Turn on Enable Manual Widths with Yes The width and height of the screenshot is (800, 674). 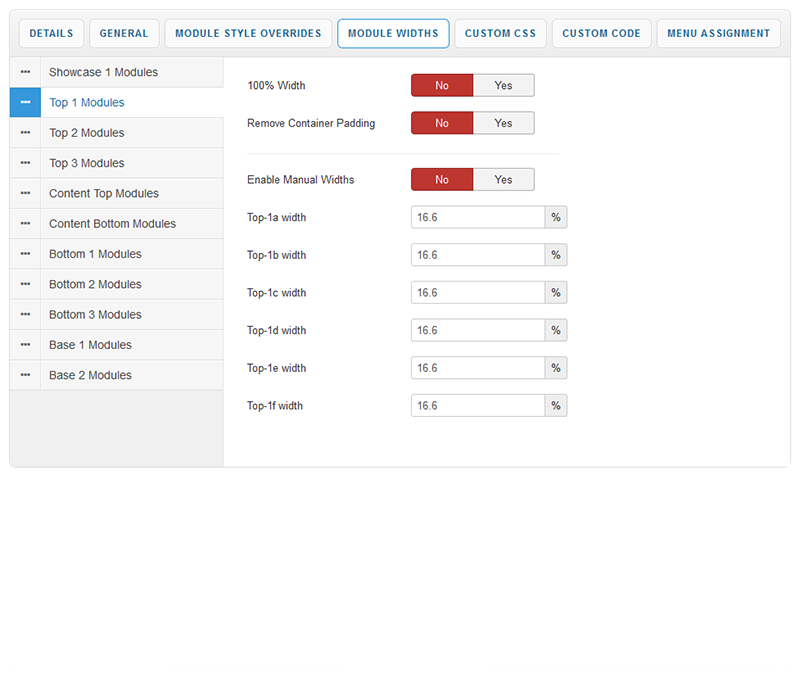503,180
